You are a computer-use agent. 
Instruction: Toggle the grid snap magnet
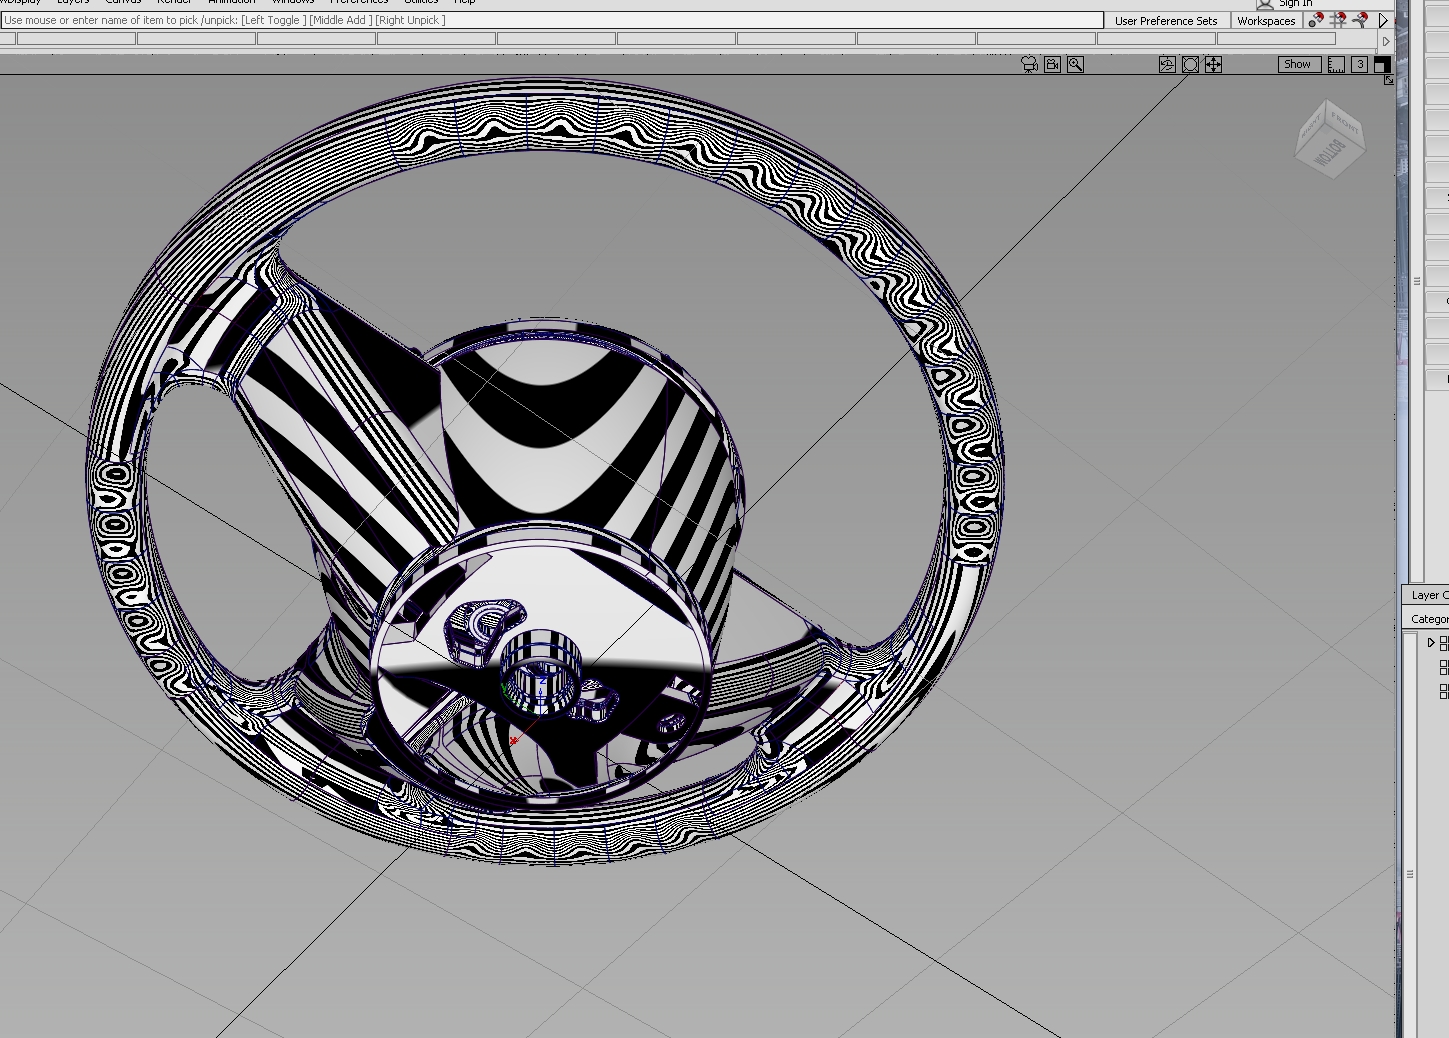1338,20
